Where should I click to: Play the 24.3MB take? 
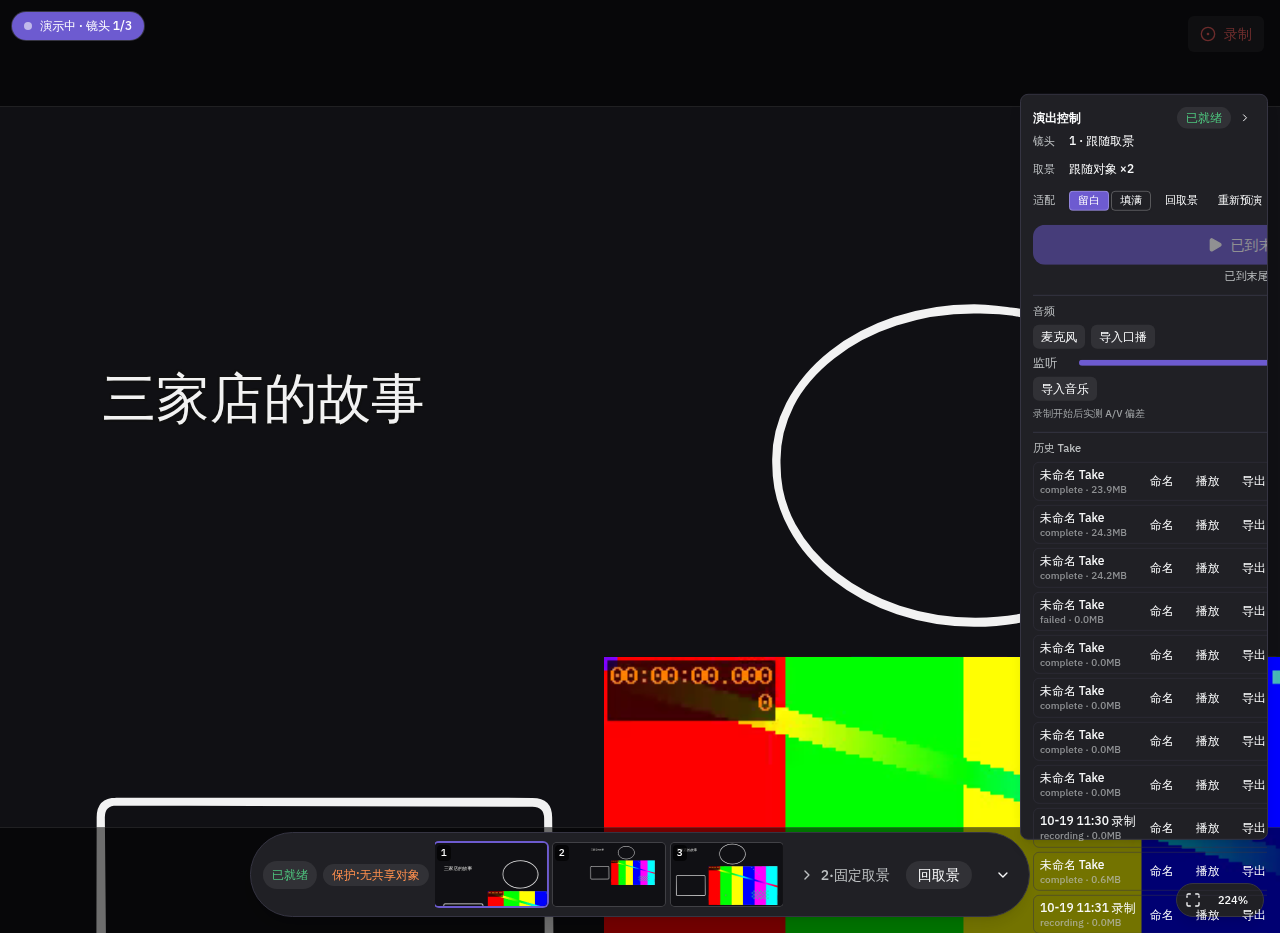[x=1207, y=525]
